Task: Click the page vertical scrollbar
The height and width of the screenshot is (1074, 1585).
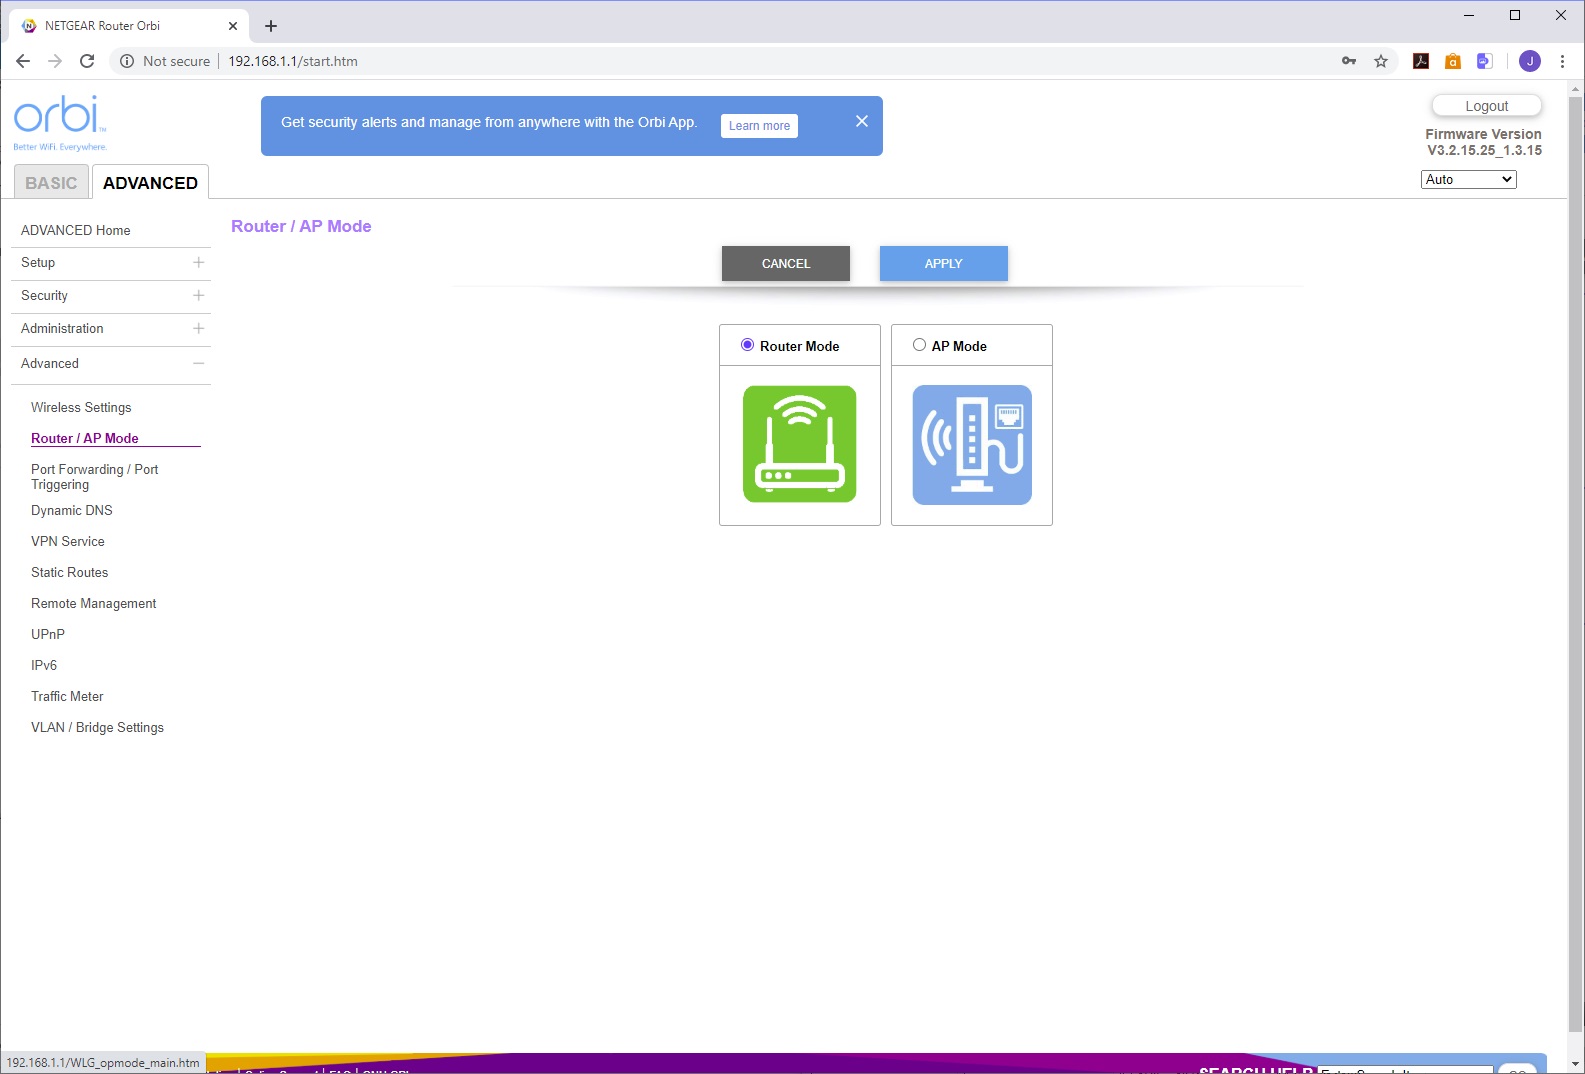Action: tap(1576, 564)
